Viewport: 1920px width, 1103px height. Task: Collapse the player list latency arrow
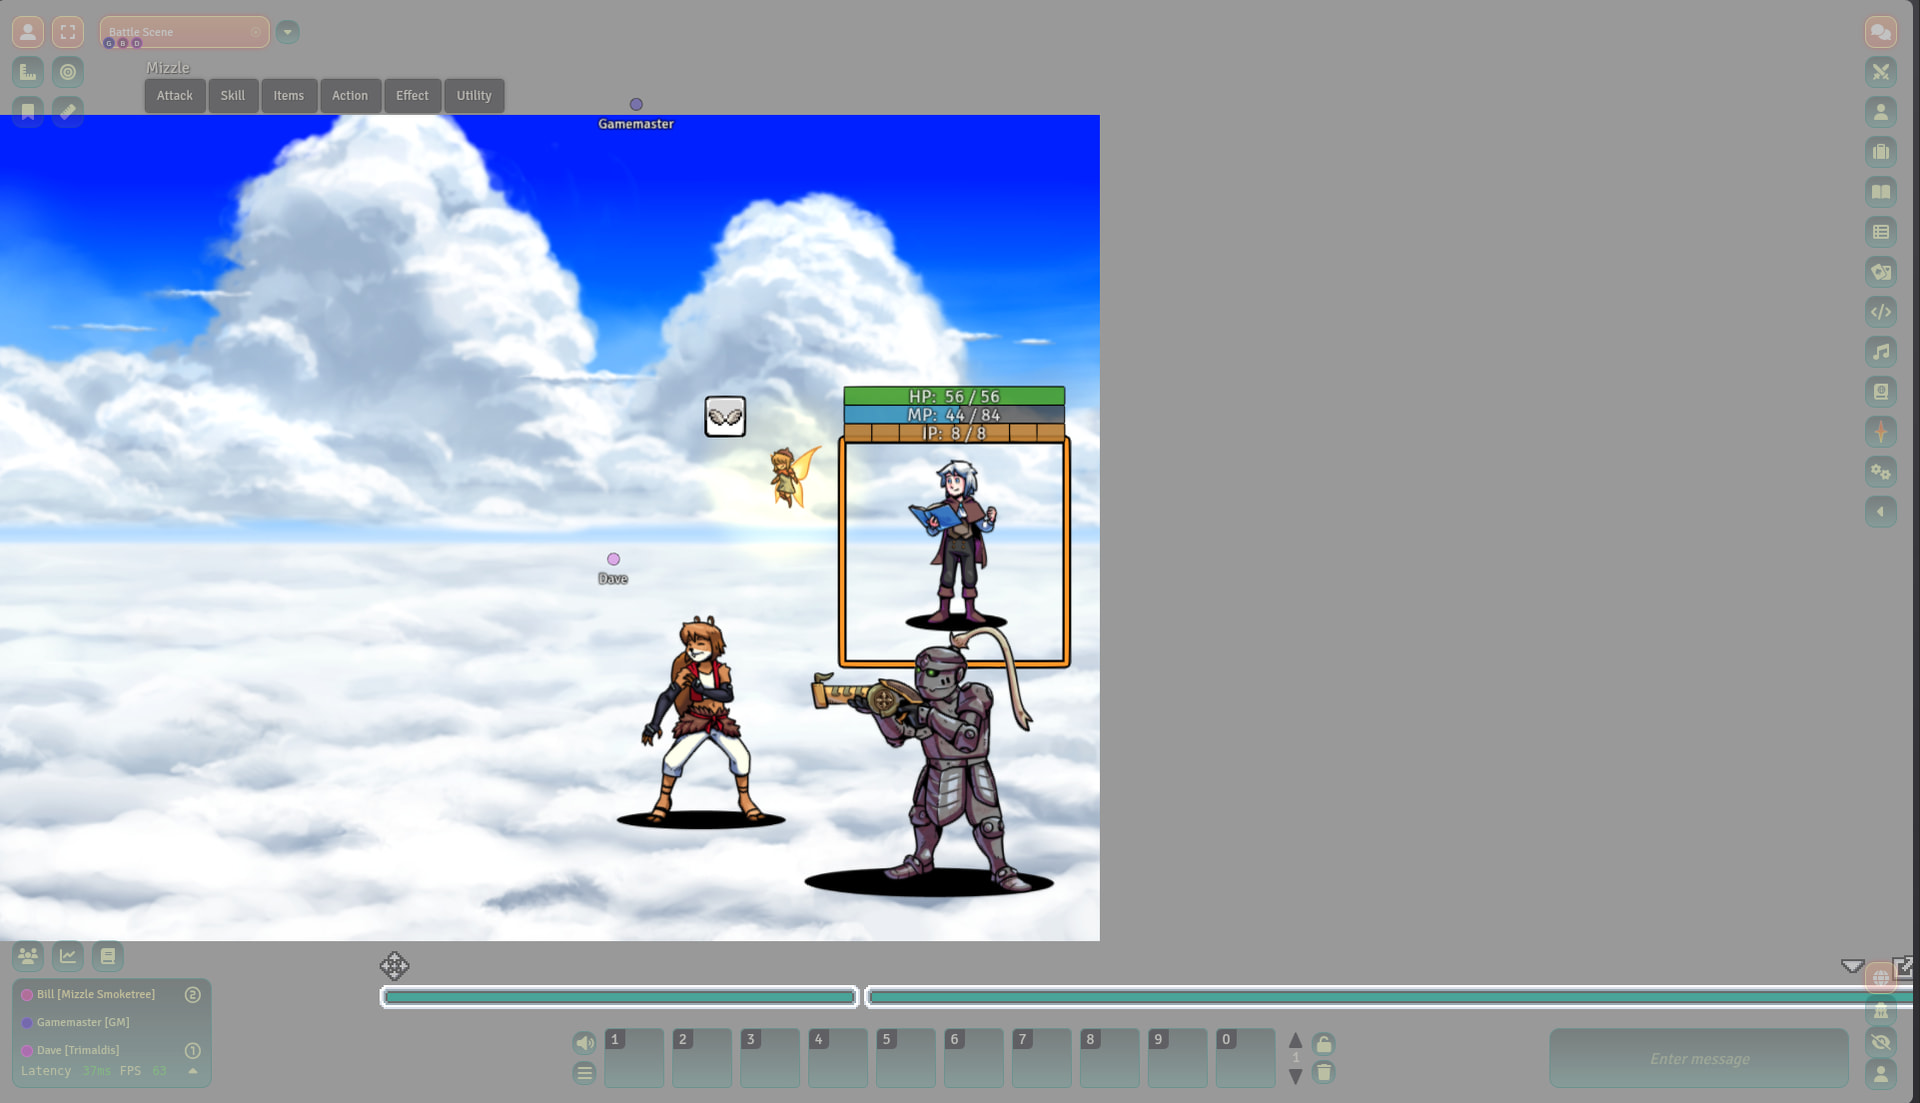coord(193,1071)
